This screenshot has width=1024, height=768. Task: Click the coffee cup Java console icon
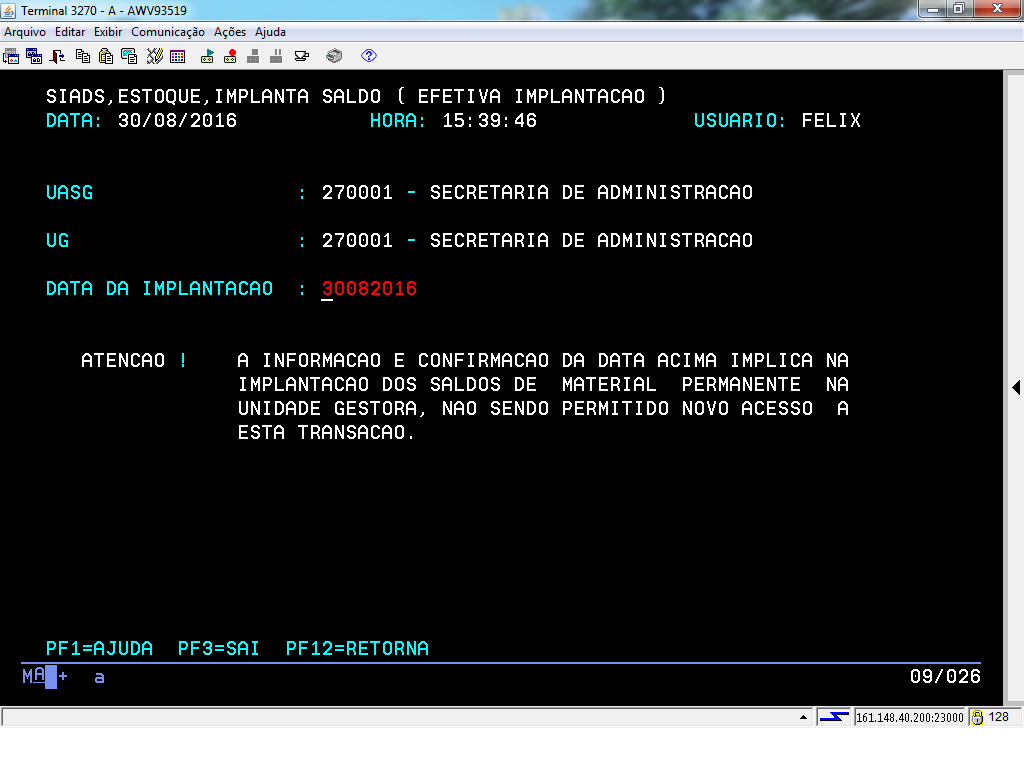coord(302,56)
